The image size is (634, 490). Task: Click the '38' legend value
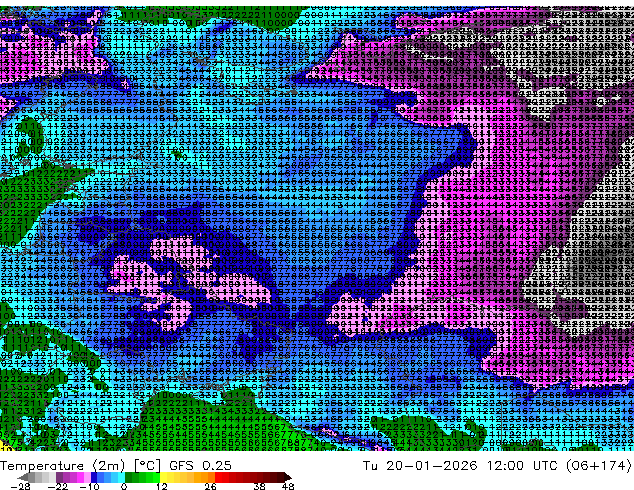coord(260,486)
